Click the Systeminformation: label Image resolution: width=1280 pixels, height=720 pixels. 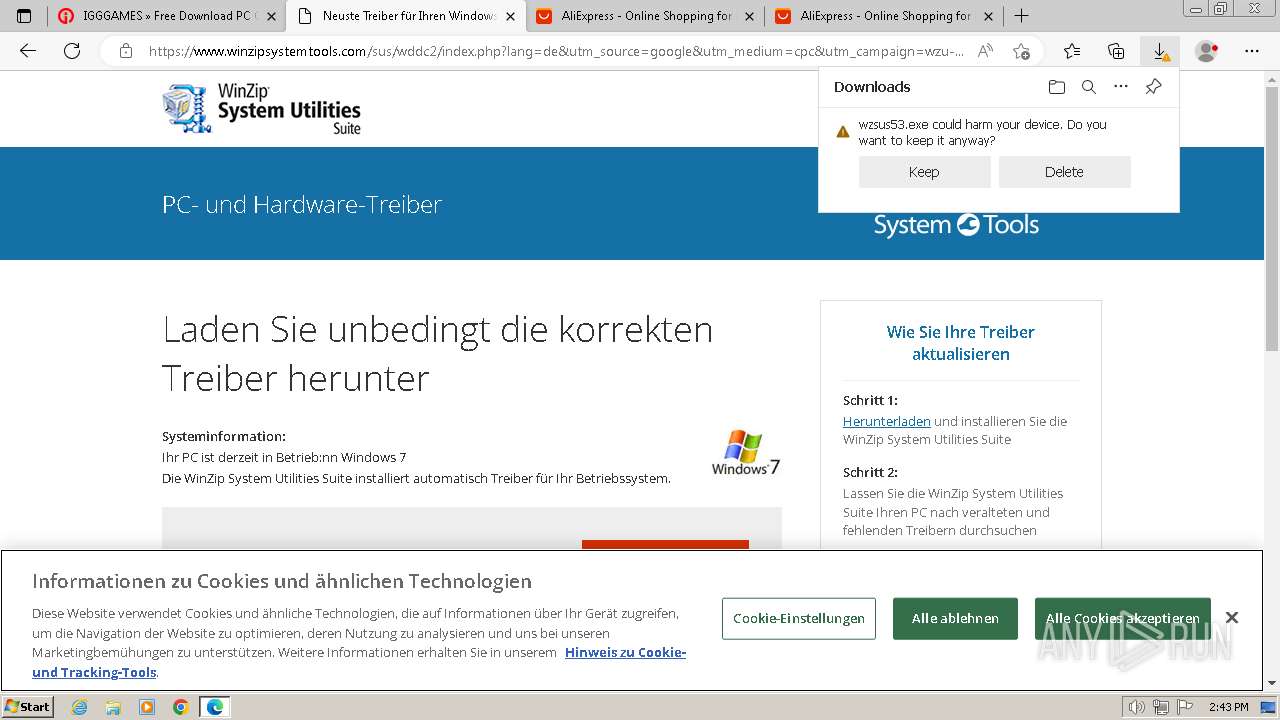tap(224, 436)
